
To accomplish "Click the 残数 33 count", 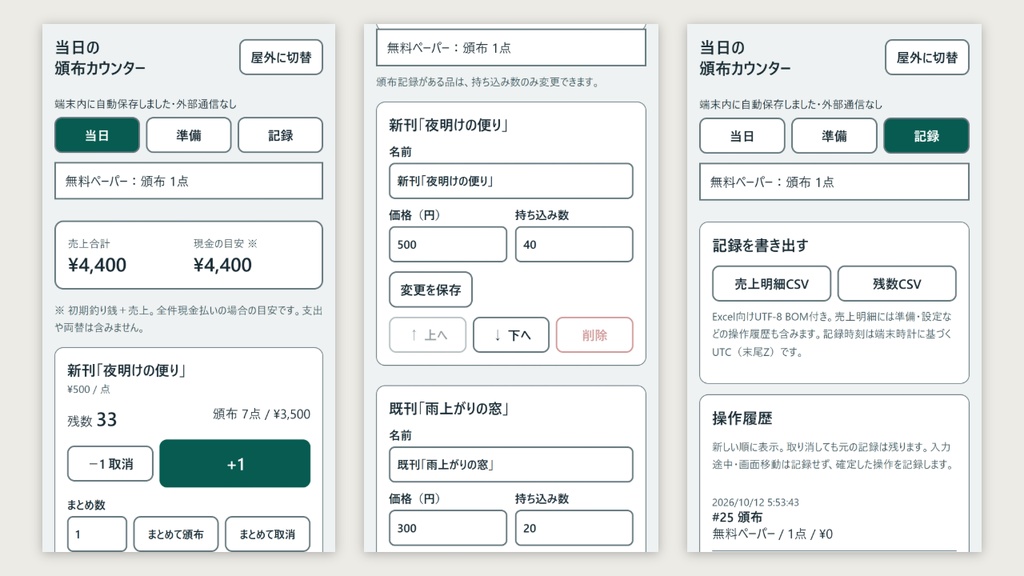I will (x=92, y=419).
